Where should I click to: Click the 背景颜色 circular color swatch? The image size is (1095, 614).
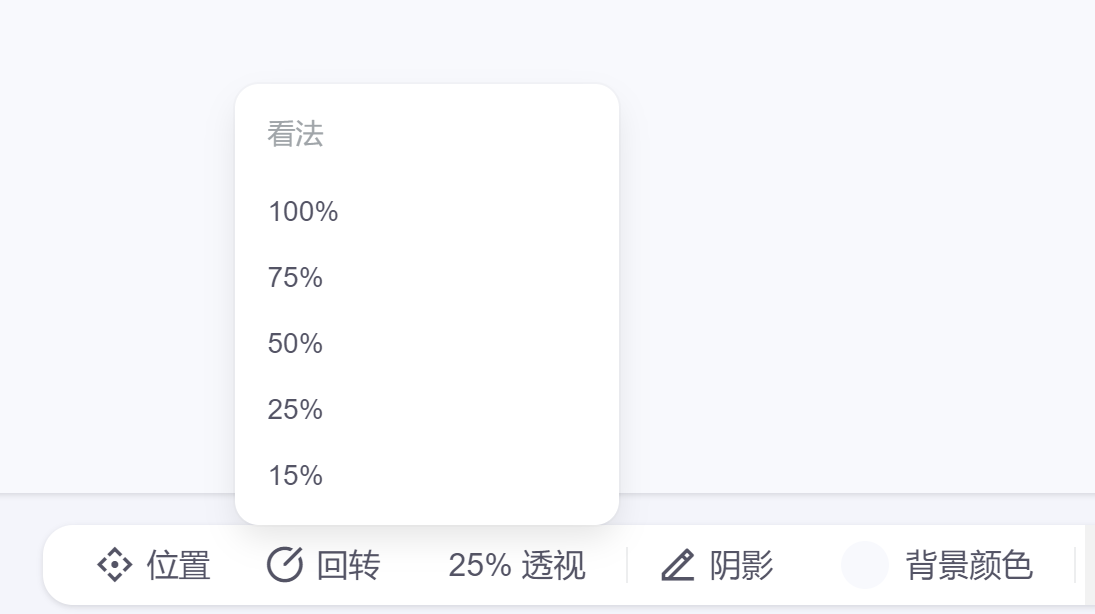click(865, 565)
